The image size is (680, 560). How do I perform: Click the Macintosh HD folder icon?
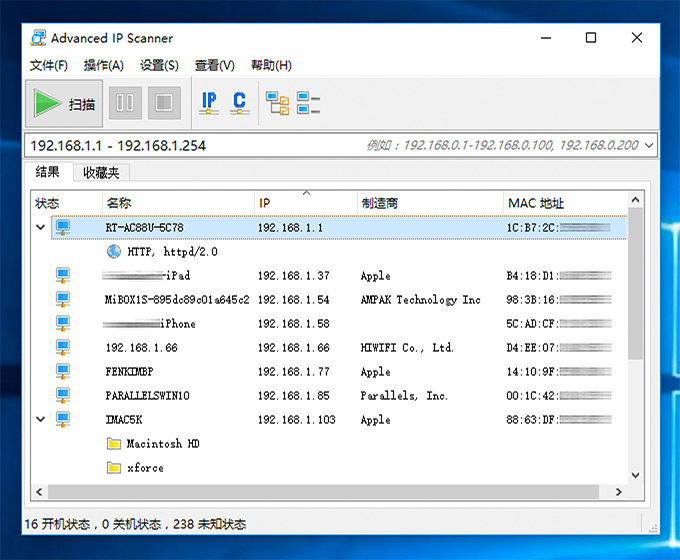pos(114,443)
